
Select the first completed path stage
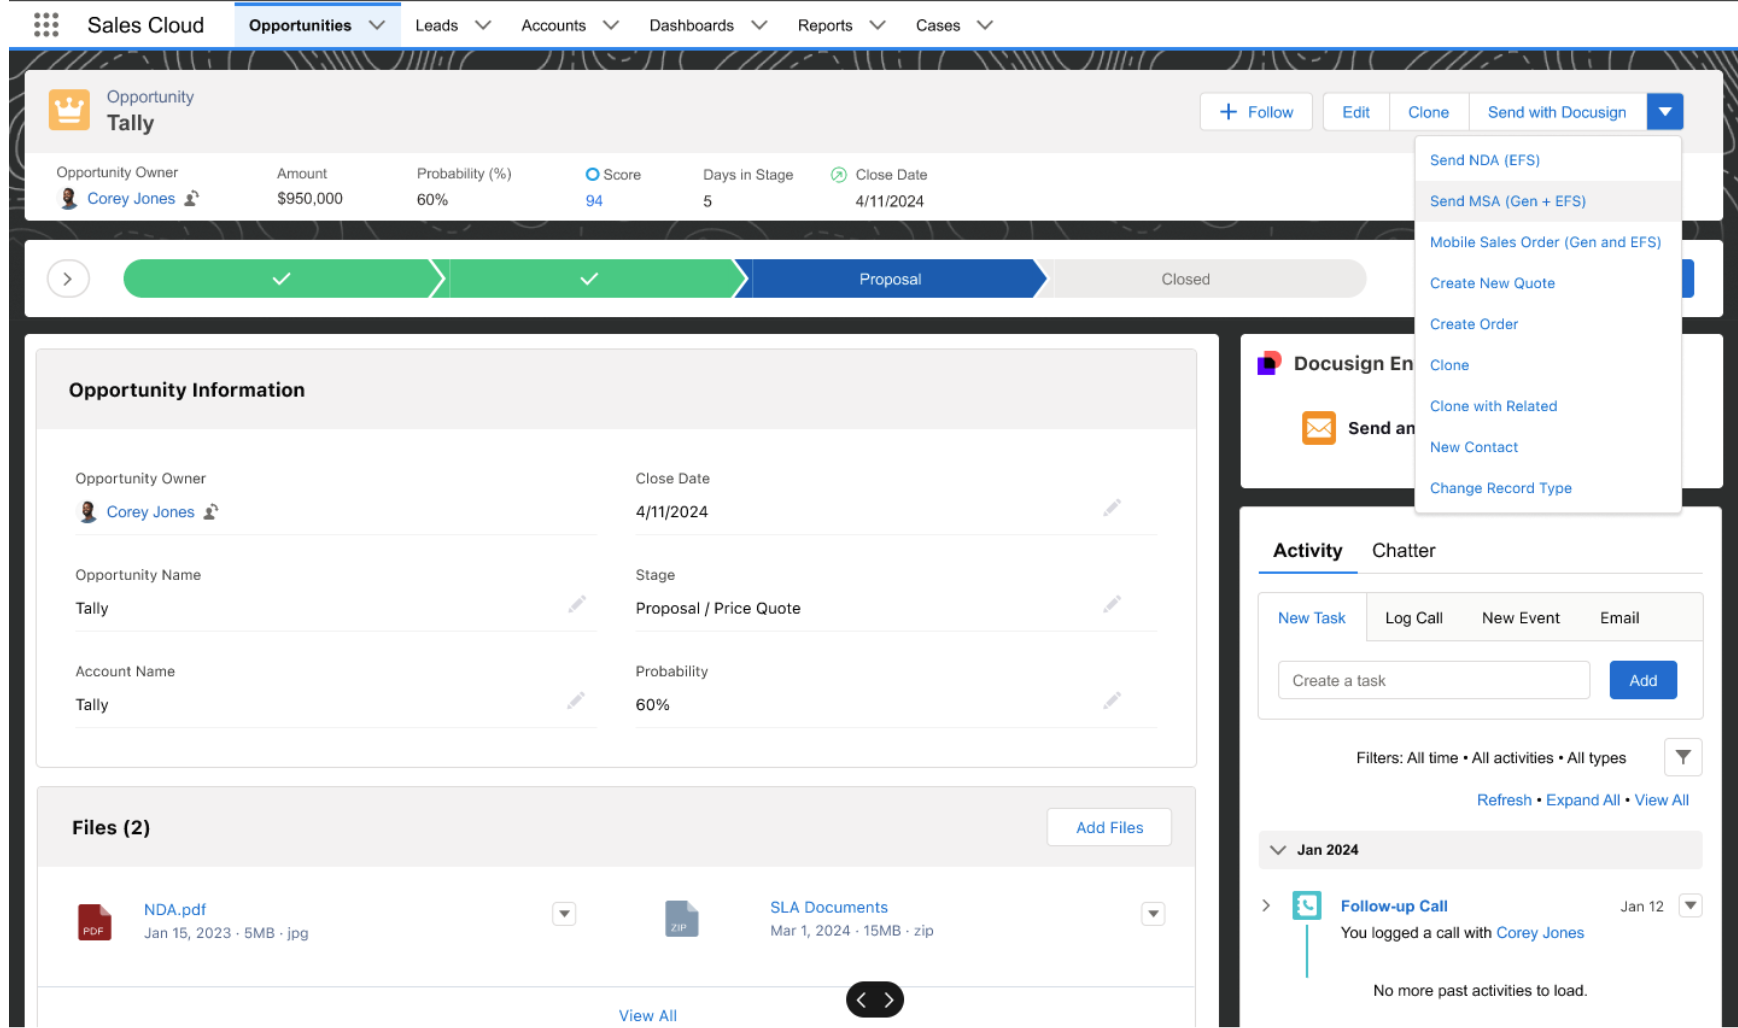pyautogui.click(x=281, y=279)
